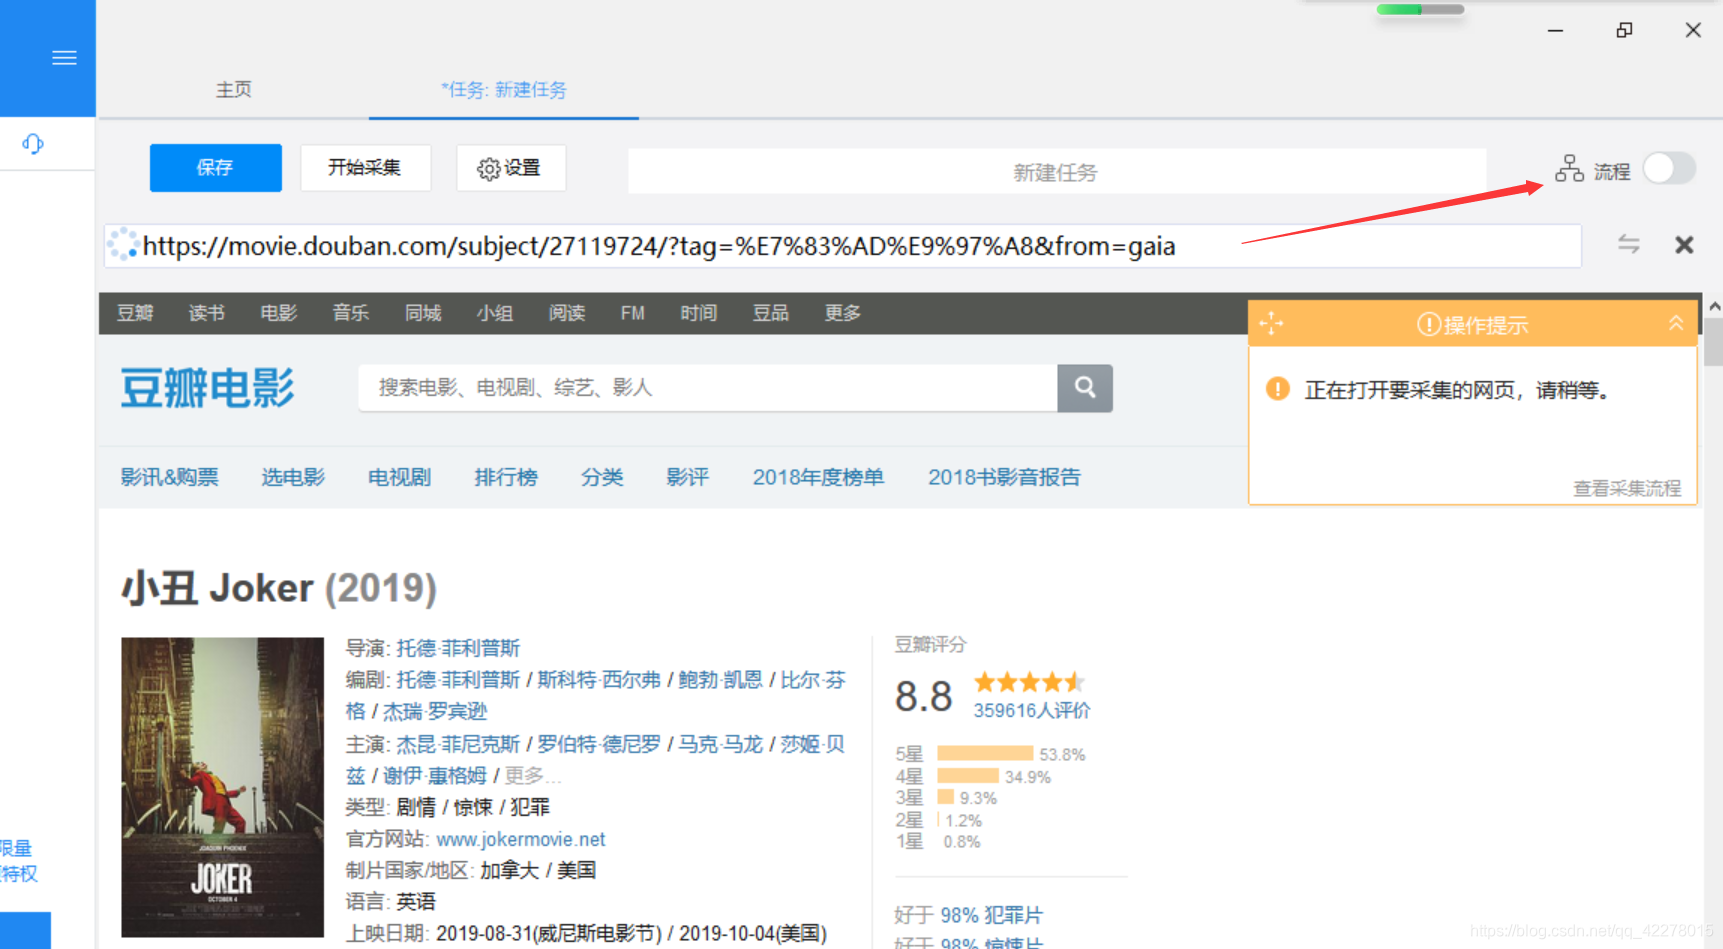Open the 电视剧 section
Screen dimensions: 1723x949
[400, 477]
